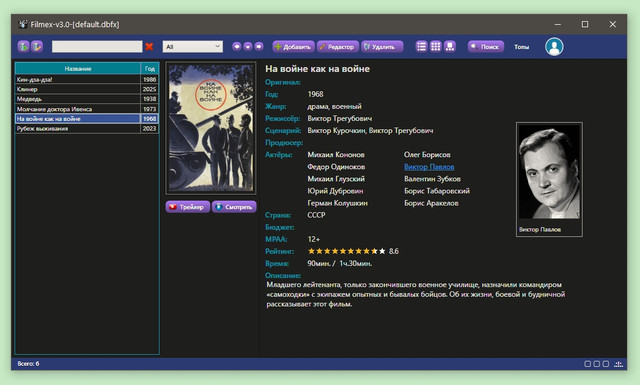Click the Filmex app icon in title bar

pyautogui.click(x=23, y=24)
